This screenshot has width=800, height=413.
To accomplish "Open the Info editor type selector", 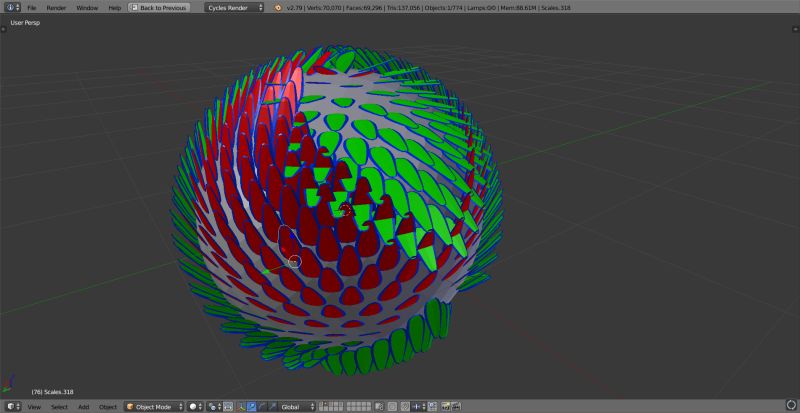I will (x=13, y=8).
